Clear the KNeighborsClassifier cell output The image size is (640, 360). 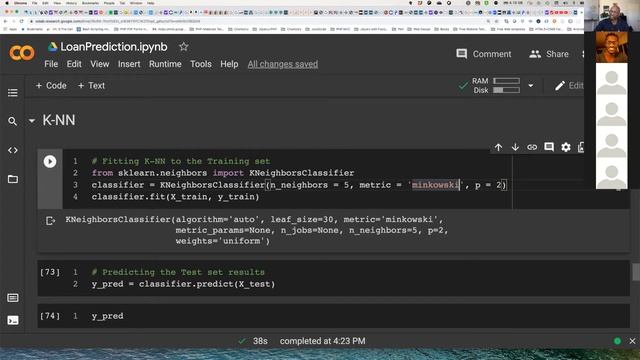[x=50, y=221]
